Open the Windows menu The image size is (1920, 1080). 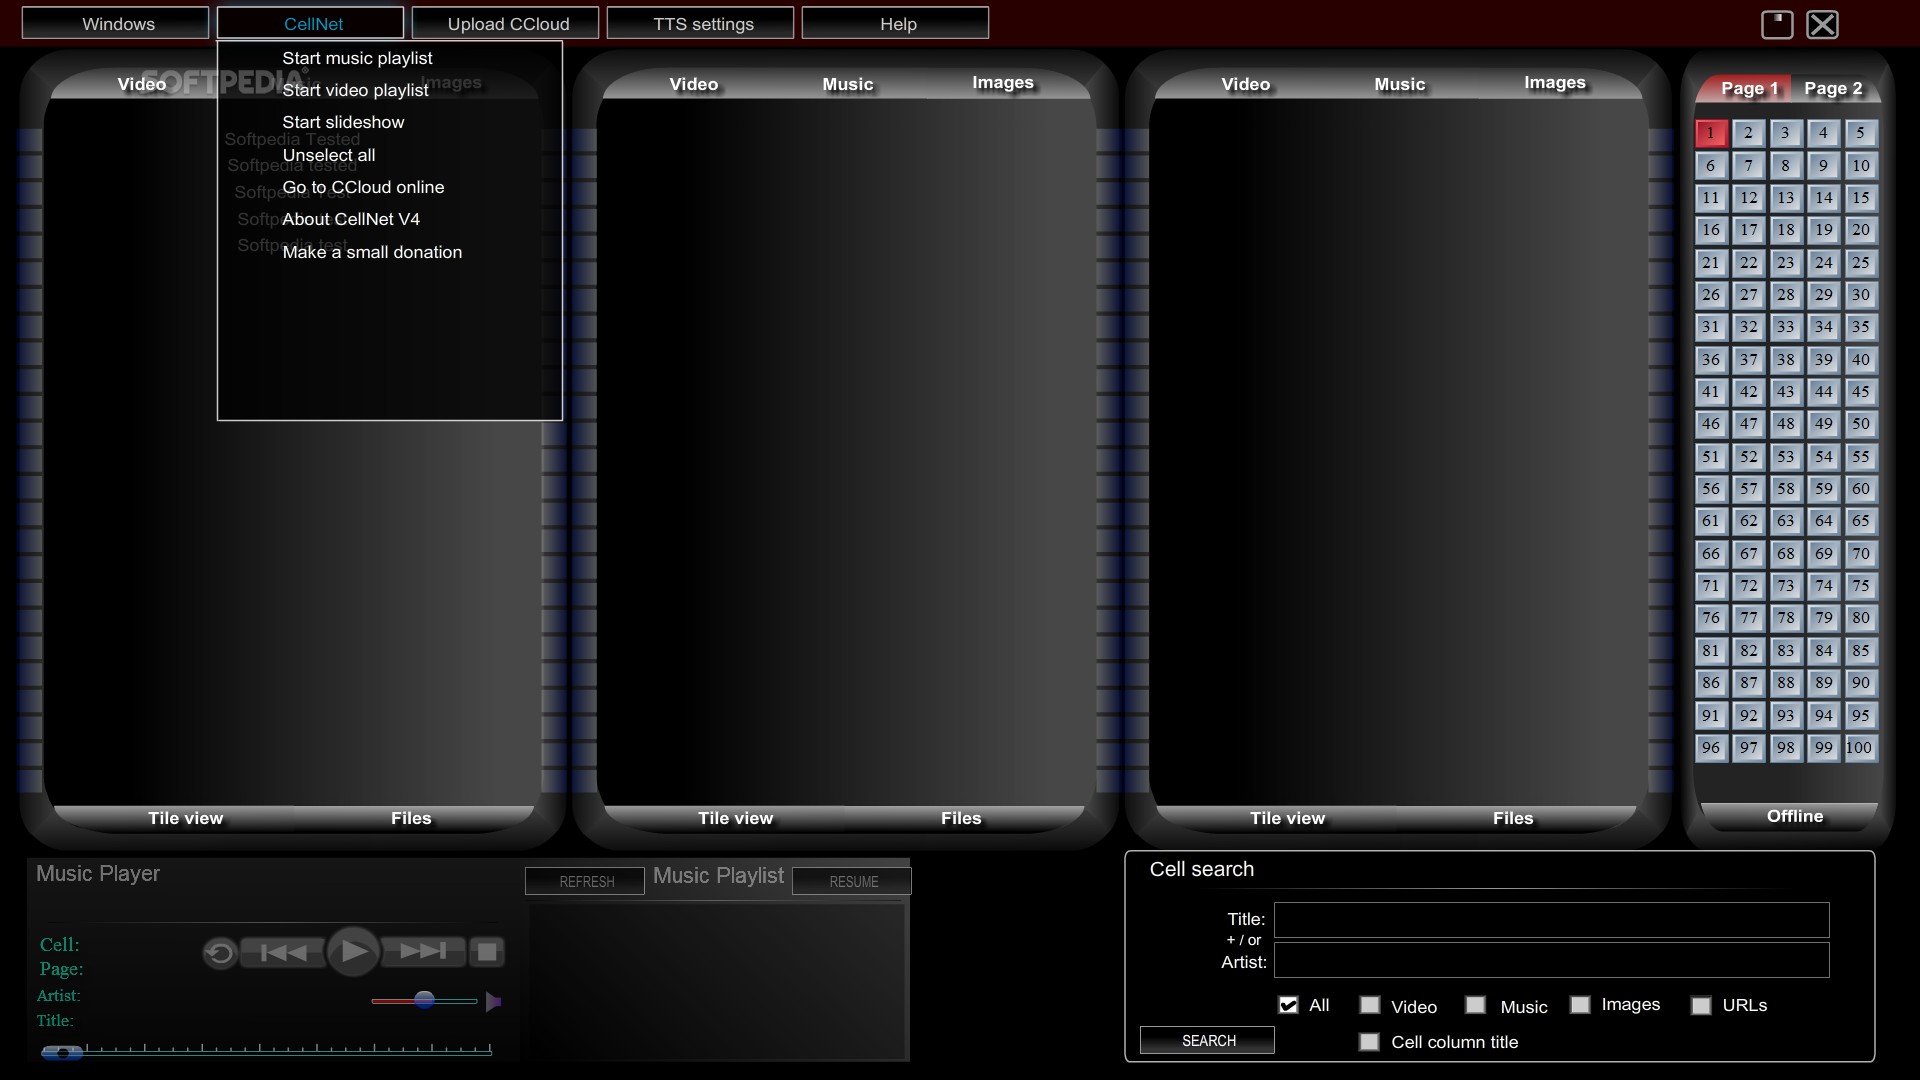[x=116, y=23]
